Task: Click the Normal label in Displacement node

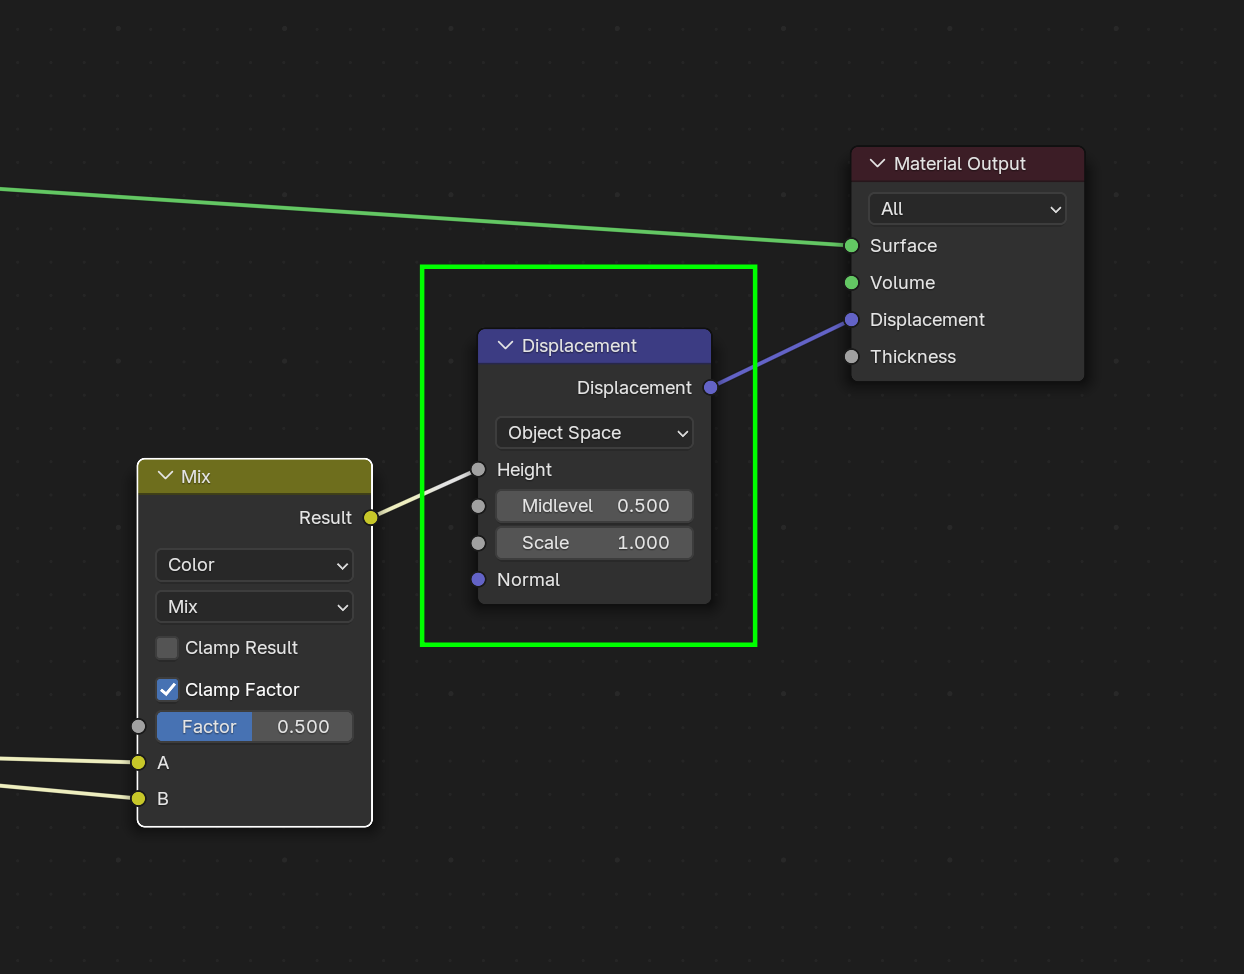Action: tap(528, 580)
